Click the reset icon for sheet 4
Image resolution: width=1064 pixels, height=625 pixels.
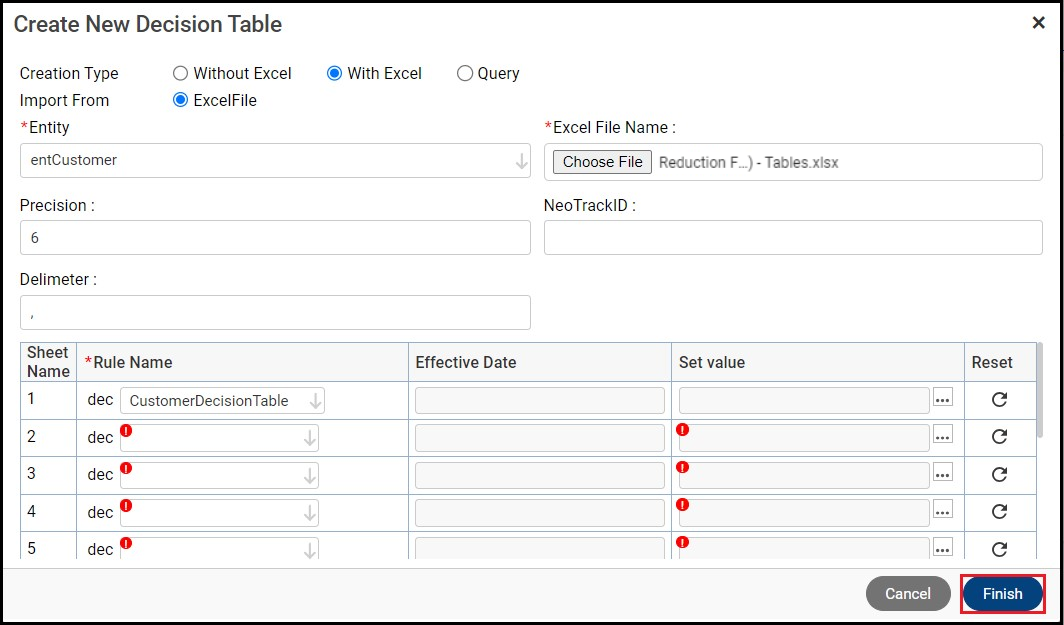click(998, 511)
